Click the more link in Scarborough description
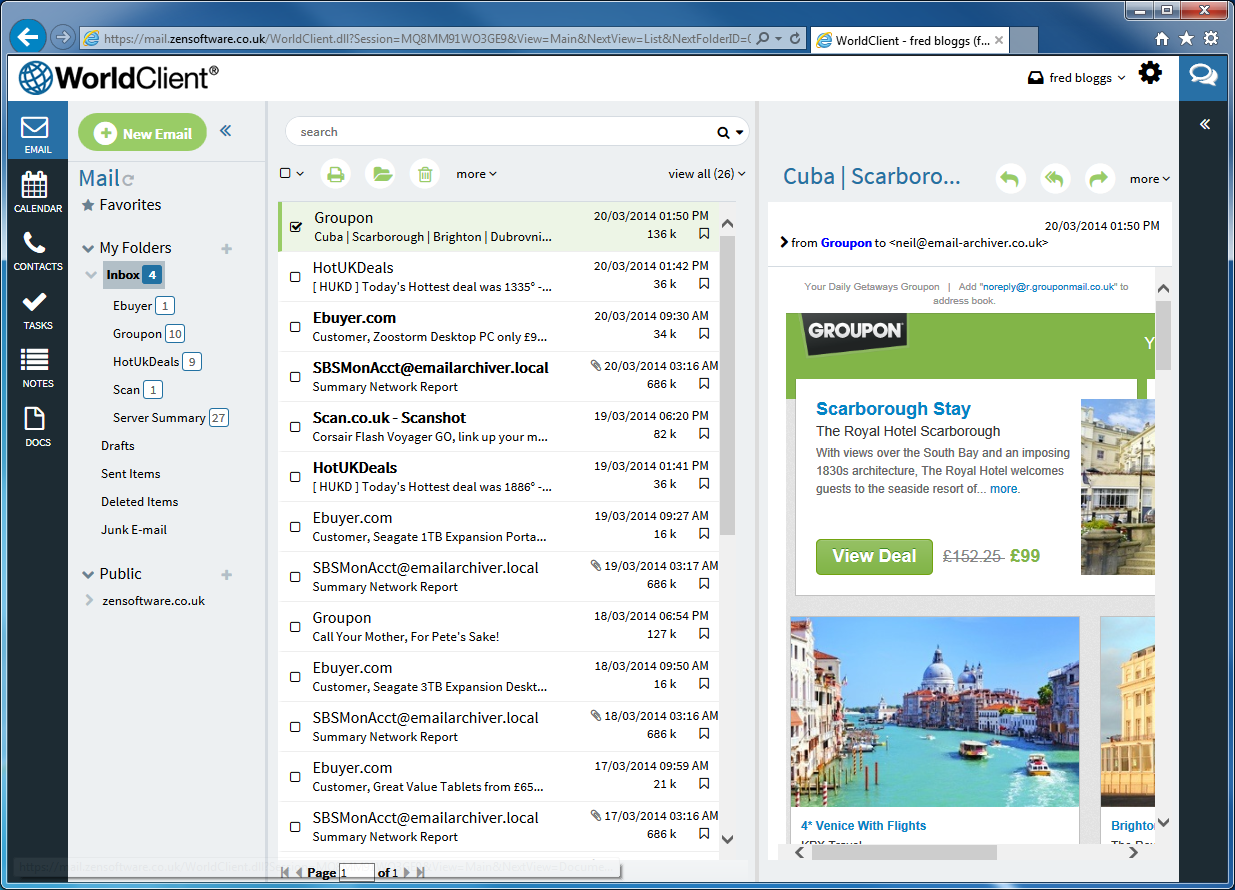 [x=1004, y=489]
